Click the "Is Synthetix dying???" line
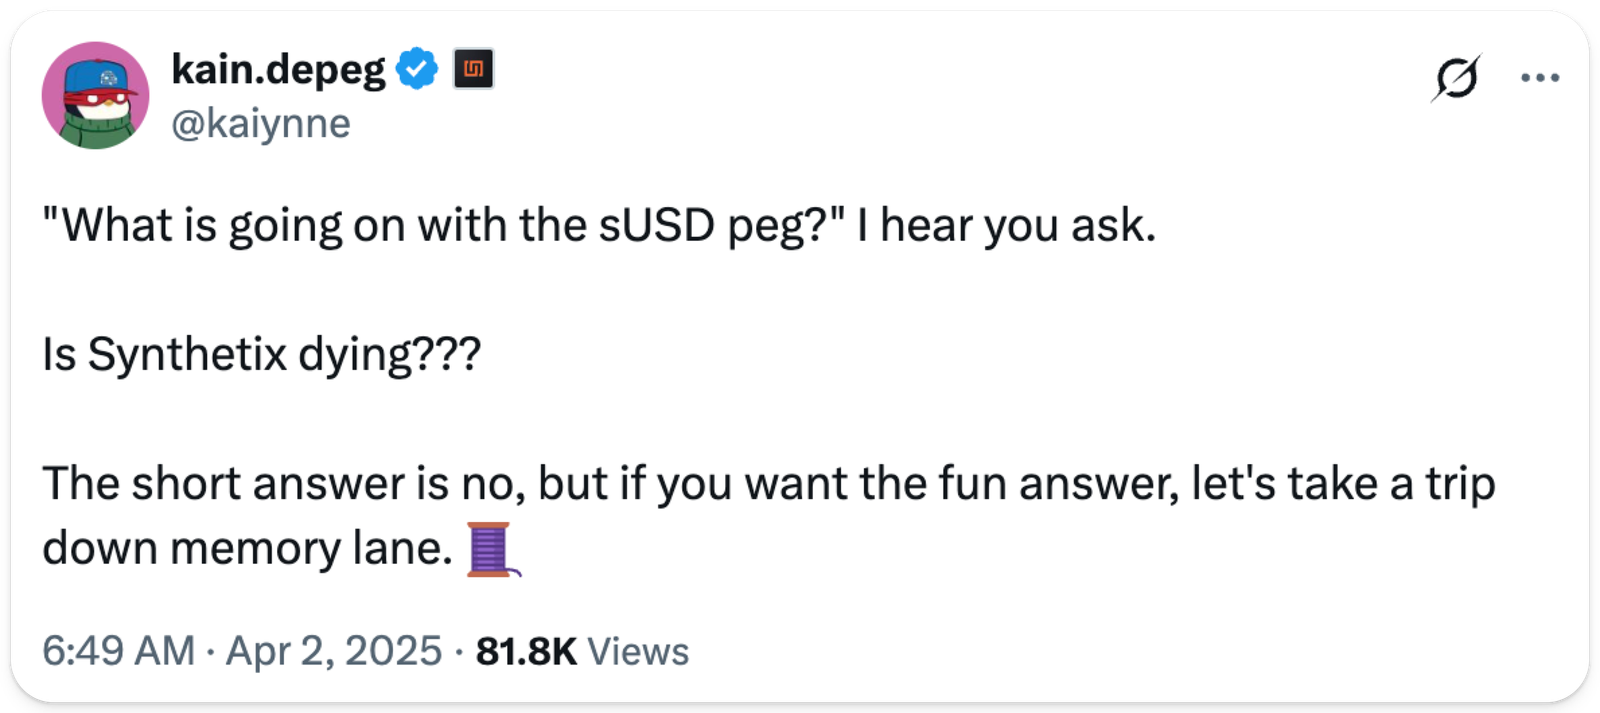The height and width of the screenshot is (713, 1600). pyautogui.click(x=261, y=354)
